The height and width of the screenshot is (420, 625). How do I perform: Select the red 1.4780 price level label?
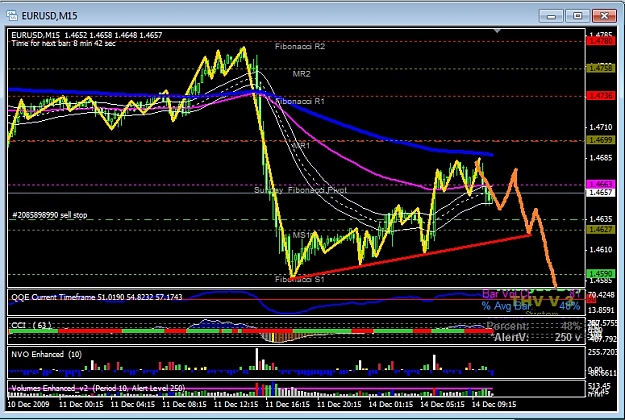pos(601,41)
